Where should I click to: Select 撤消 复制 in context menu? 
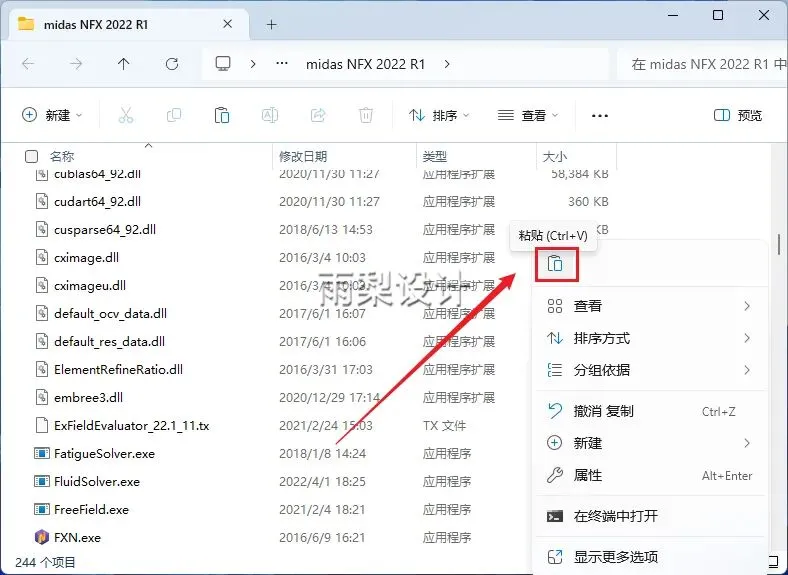[650, 411]
